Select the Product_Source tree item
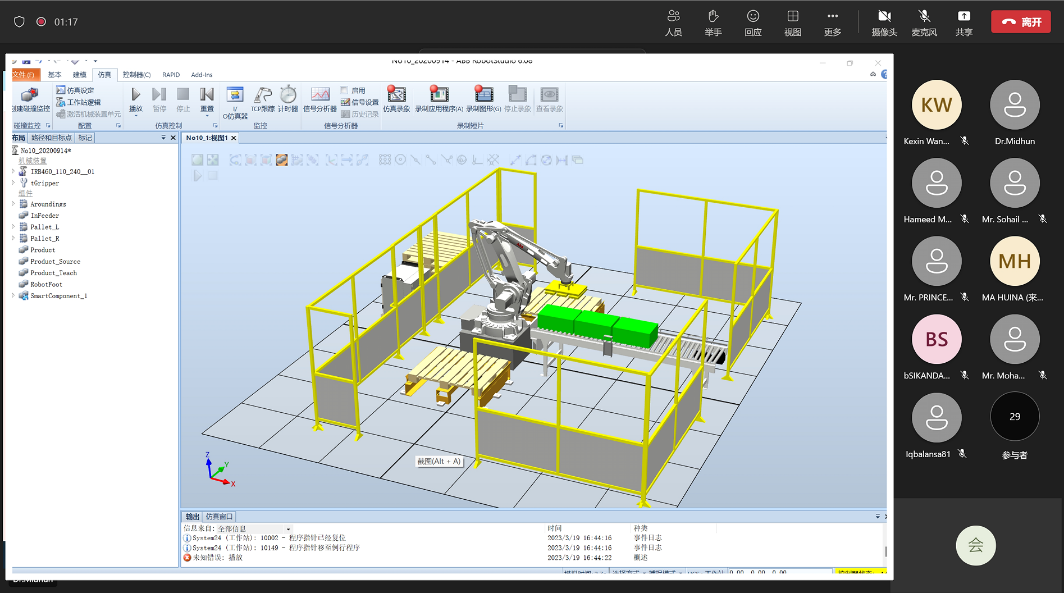The width and height of the screenshot is (1064, 593). click(55, 261)
